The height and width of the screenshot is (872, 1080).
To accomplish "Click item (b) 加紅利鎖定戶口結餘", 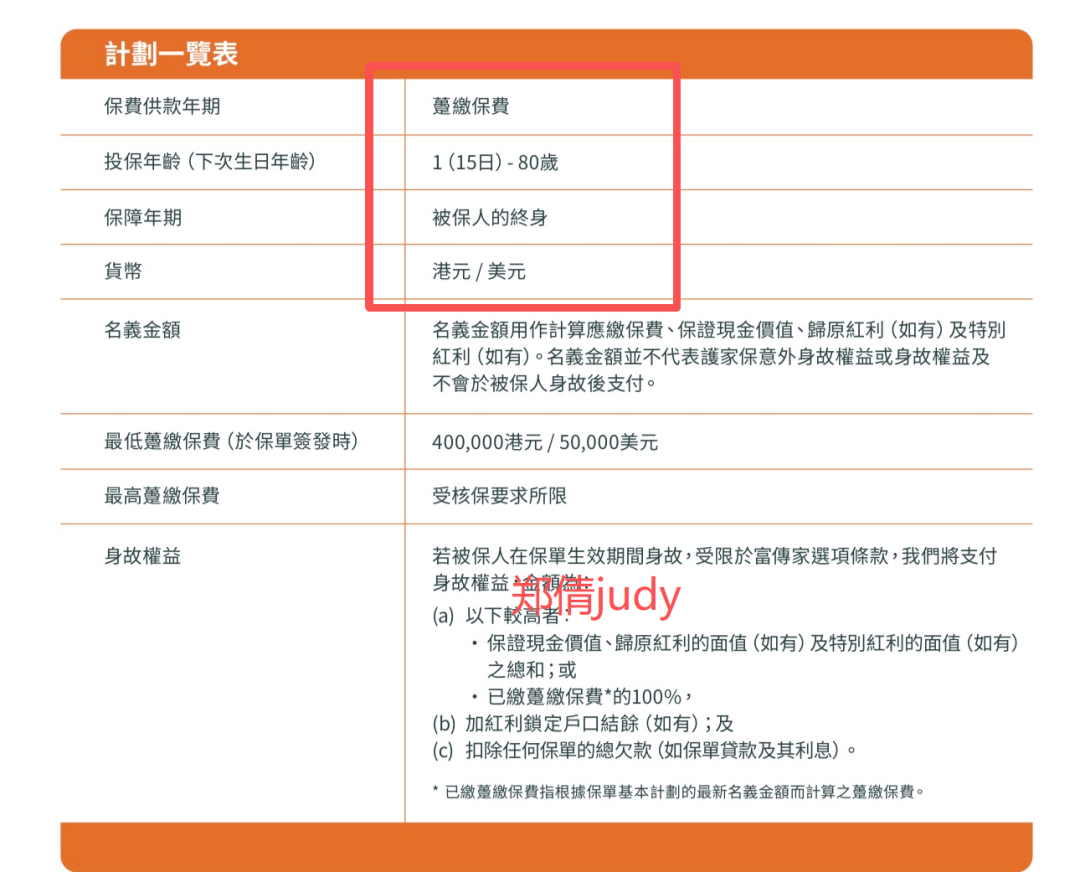I will pos(584,723).
